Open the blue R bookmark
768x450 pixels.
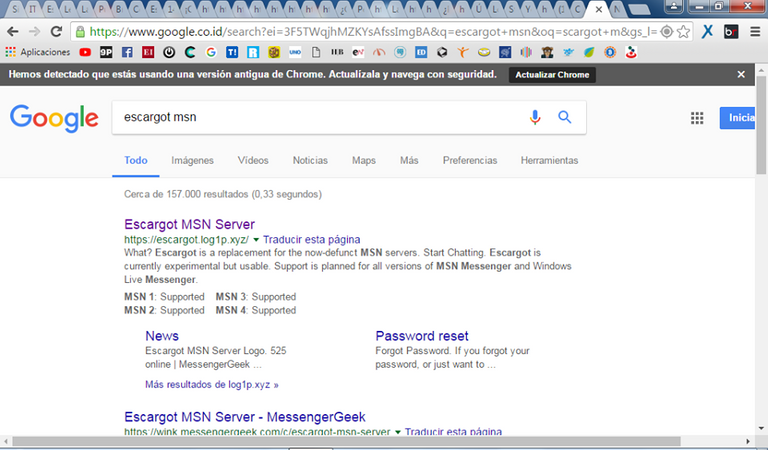tap(253, 52)
